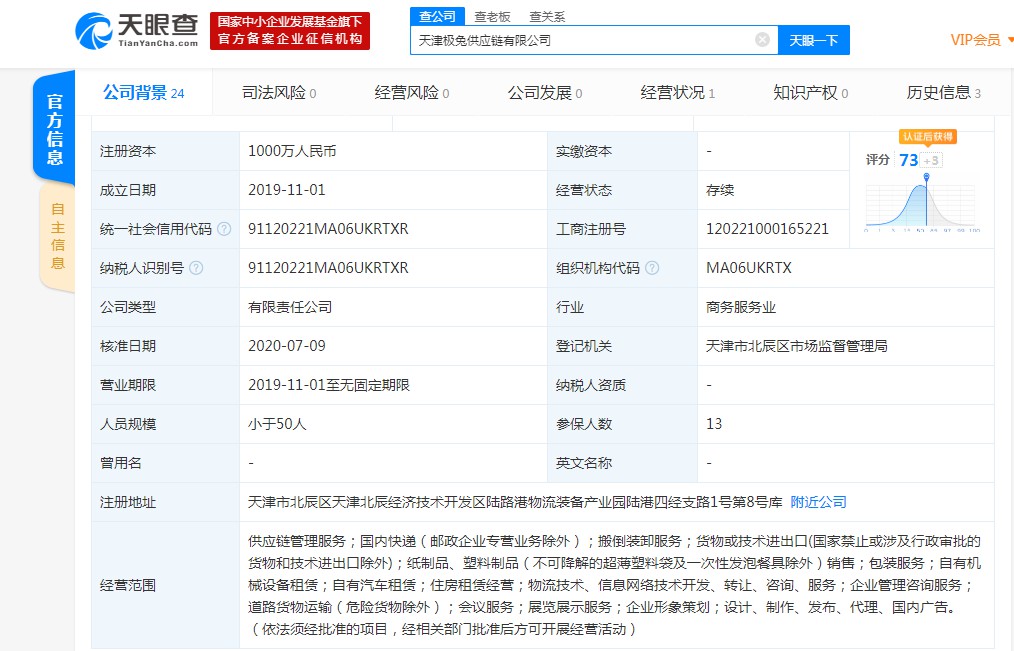This screenshot has width=1014, height=651.
Task: Open 官方信息 side tab
Action: pyautogui.click(x=54, y=129)
